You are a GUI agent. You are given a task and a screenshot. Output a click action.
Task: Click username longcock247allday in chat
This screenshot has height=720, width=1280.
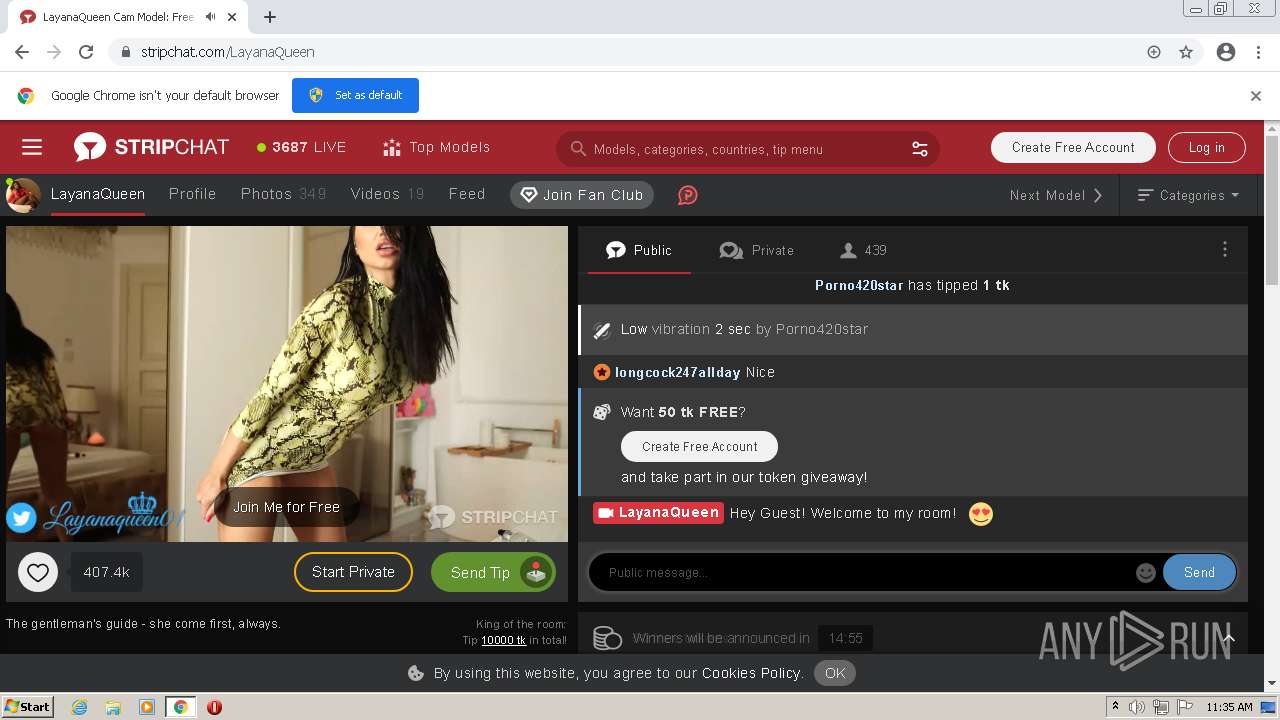677,372
